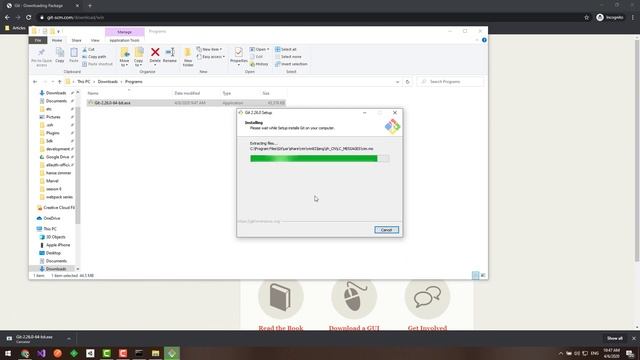Click History in the Open group
The width and height of the screenshot is (640, 360).
259,64
